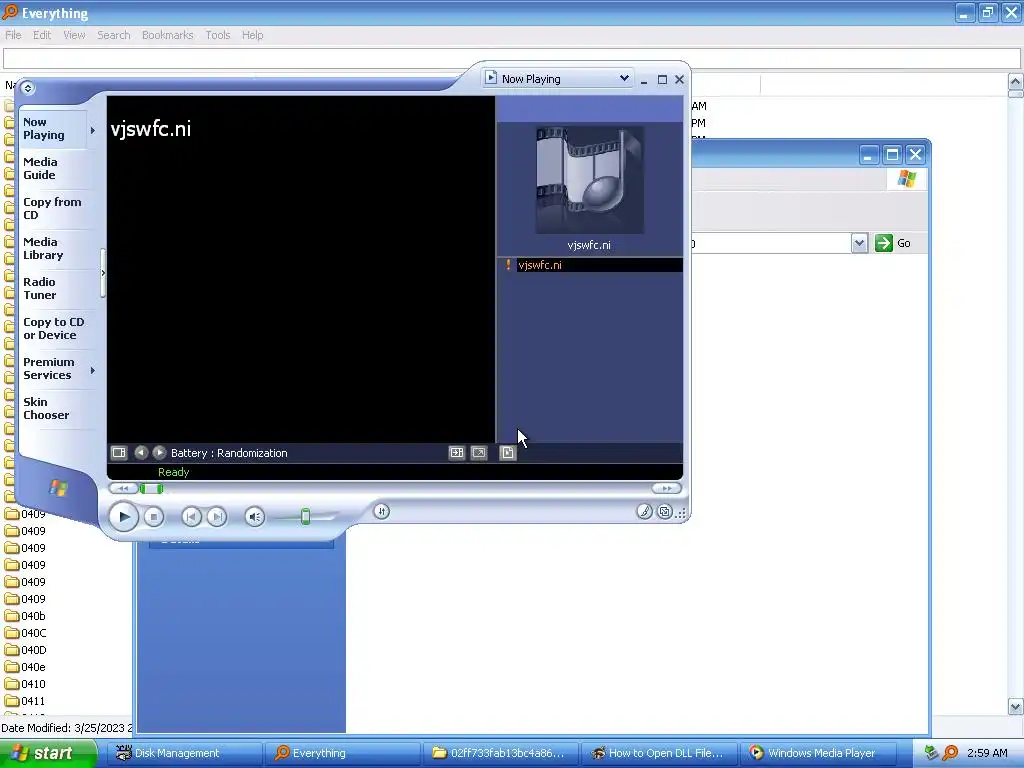Viewport: 1024px width, 768px height.
Task: Open the Now Playing dropdown list
Action: (x=624, y=78)
